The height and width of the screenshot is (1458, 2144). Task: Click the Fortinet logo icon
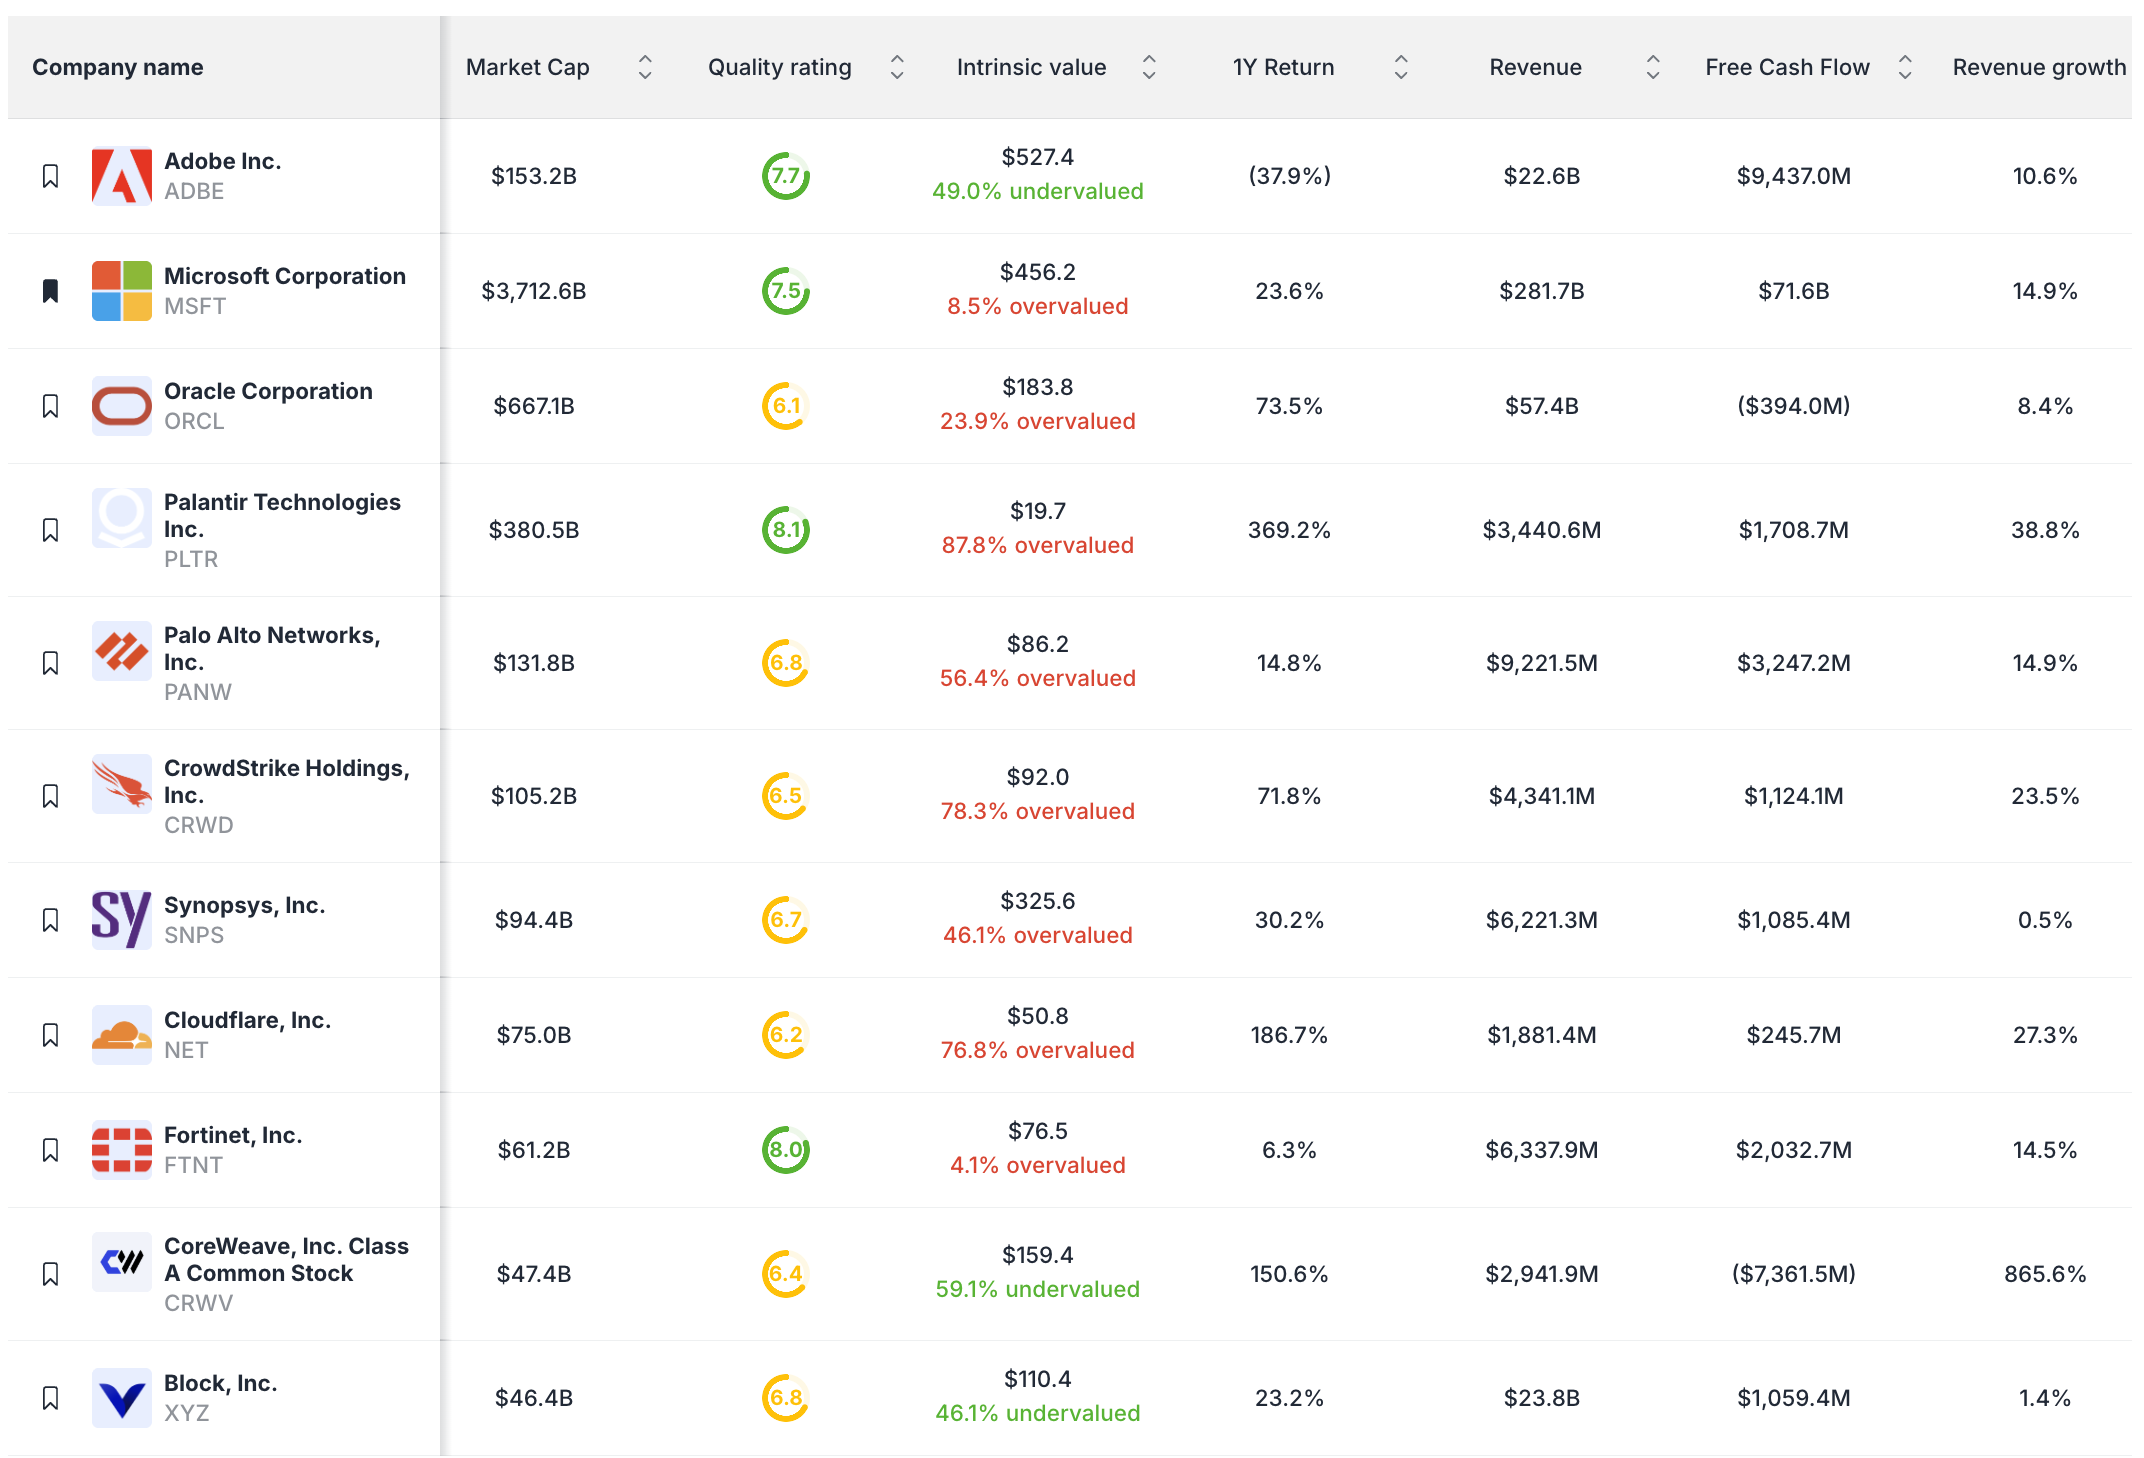120,1149
